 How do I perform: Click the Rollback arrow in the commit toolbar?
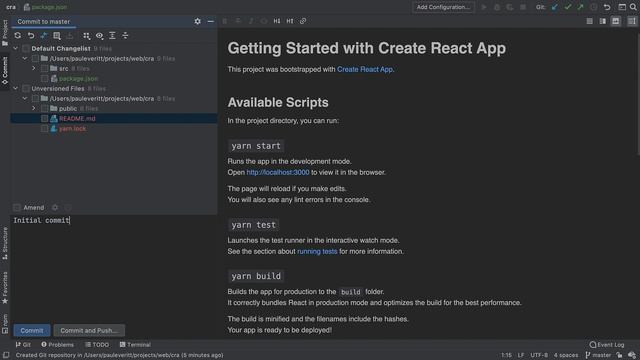coord(31,36)
